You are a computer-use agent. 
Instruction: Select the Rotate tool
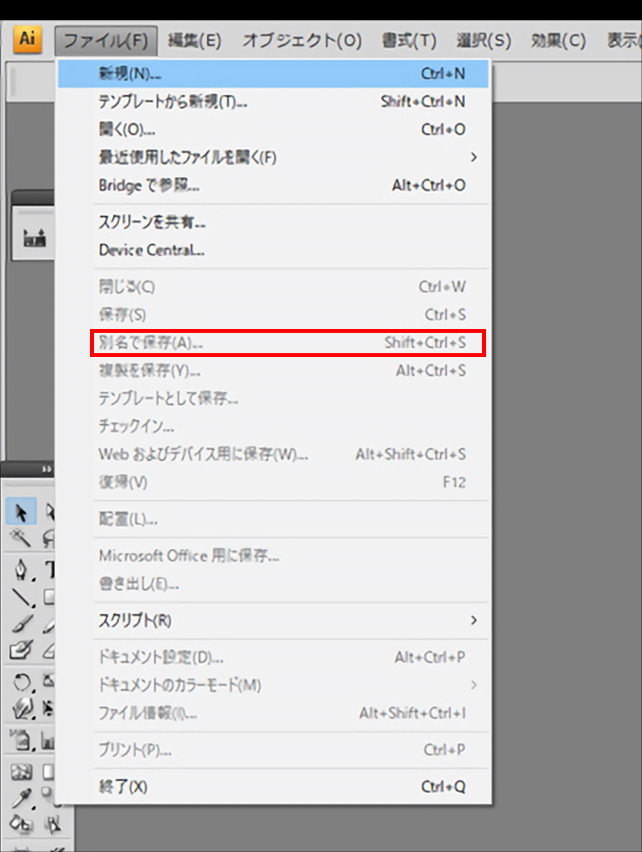coord(22,681)
